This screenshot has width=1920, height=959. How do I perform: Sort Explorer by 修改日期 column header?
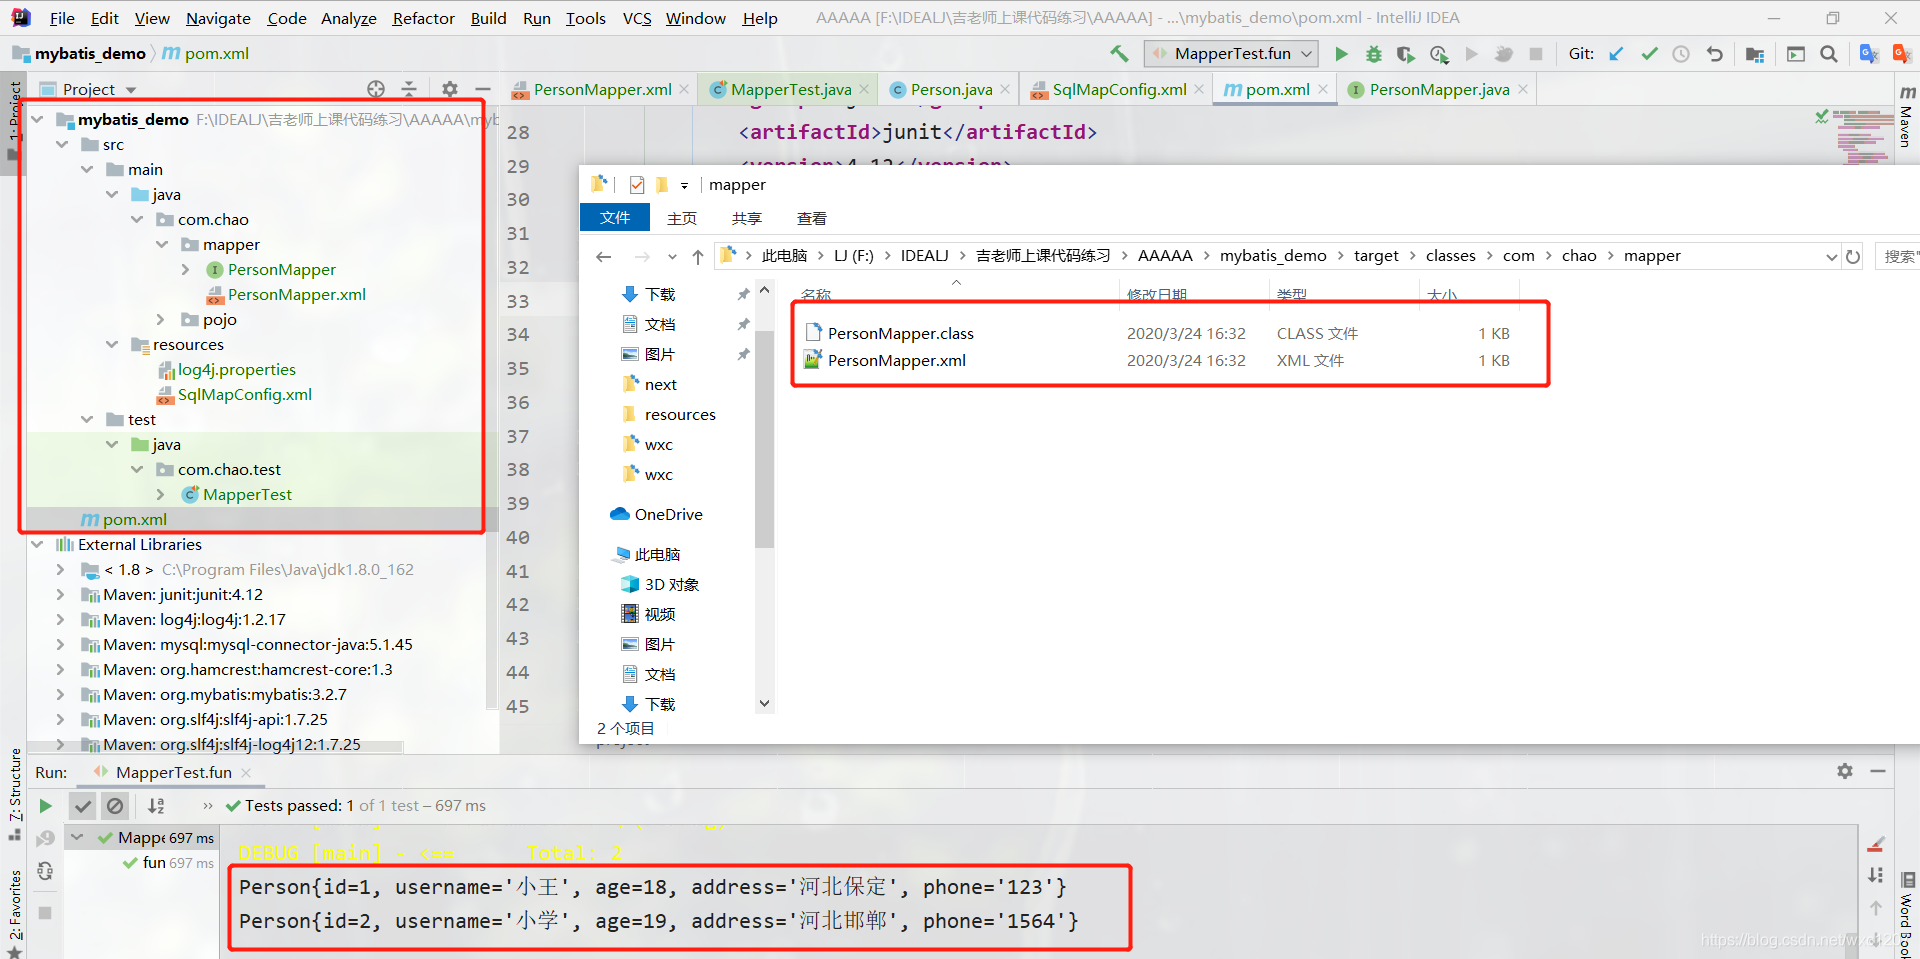click(1157, 295)
